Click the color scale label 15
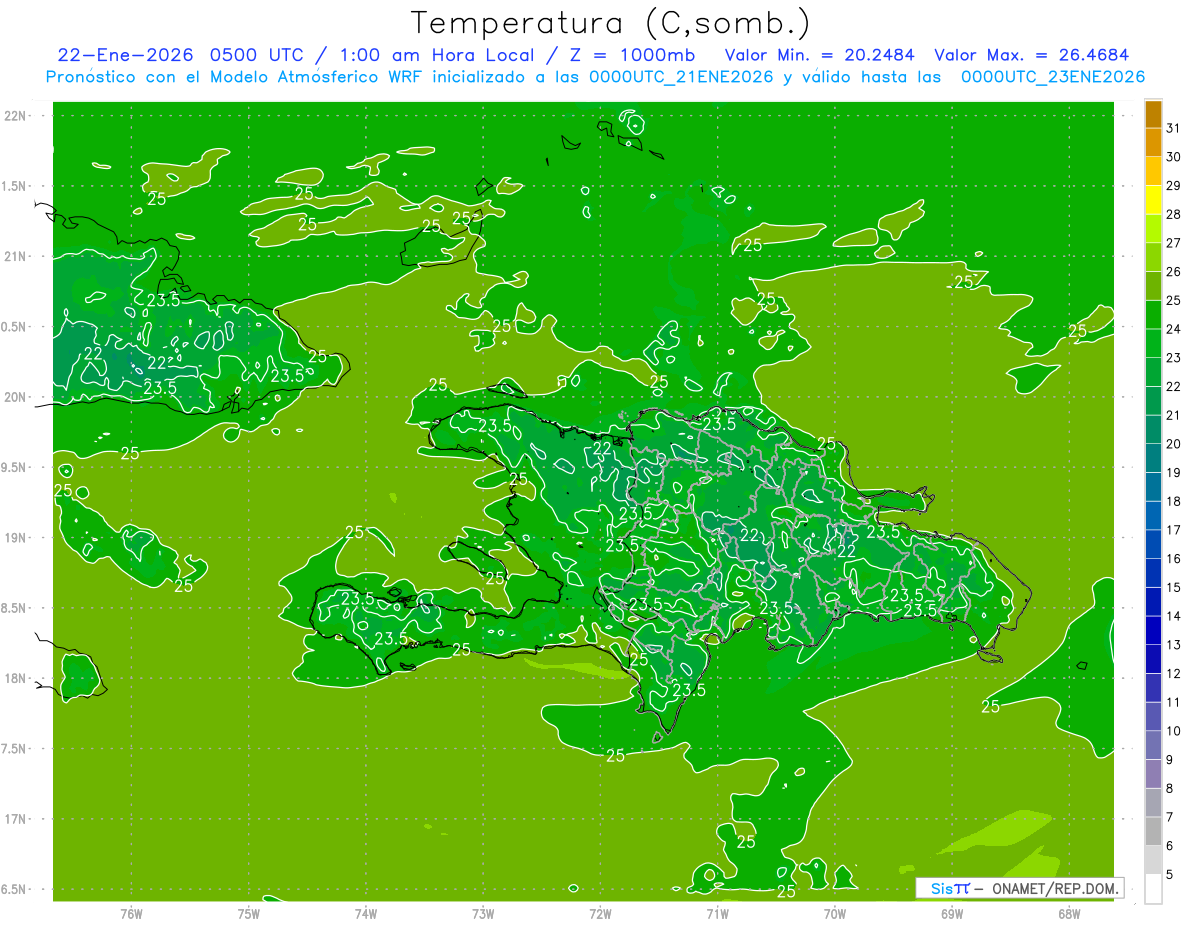Screen dimensions: 1200x927 1173,587
